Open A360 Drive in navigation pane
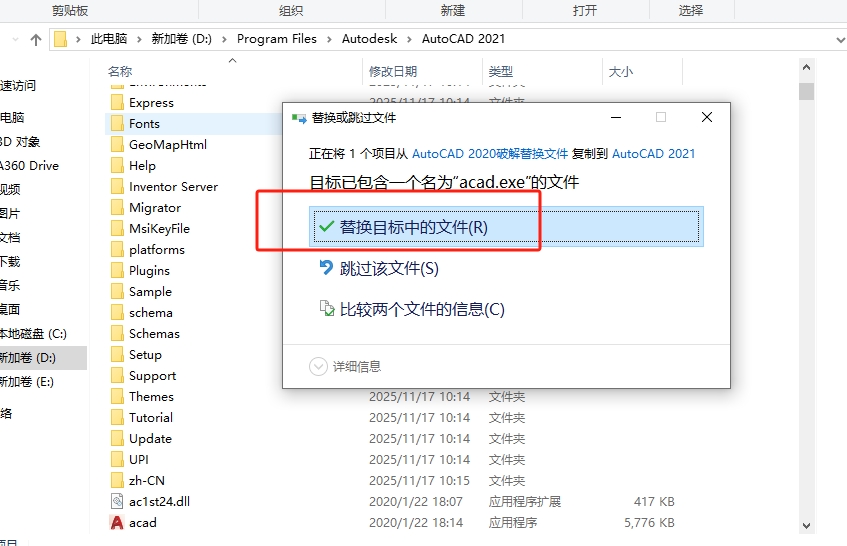This screenshot has width=847, height=546. tap(30, 166)
